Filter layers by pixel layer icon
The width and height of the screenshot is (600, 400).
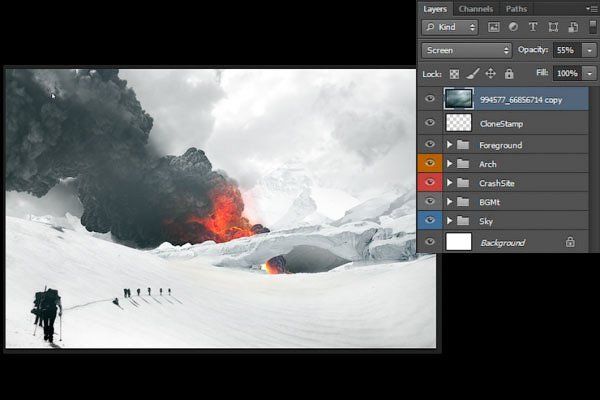click(494, 27)
